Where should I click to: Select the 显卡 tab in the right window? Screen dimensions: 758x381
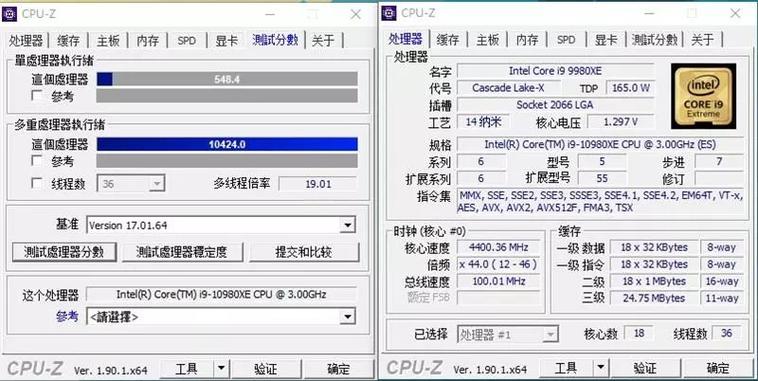click(606, 40)
